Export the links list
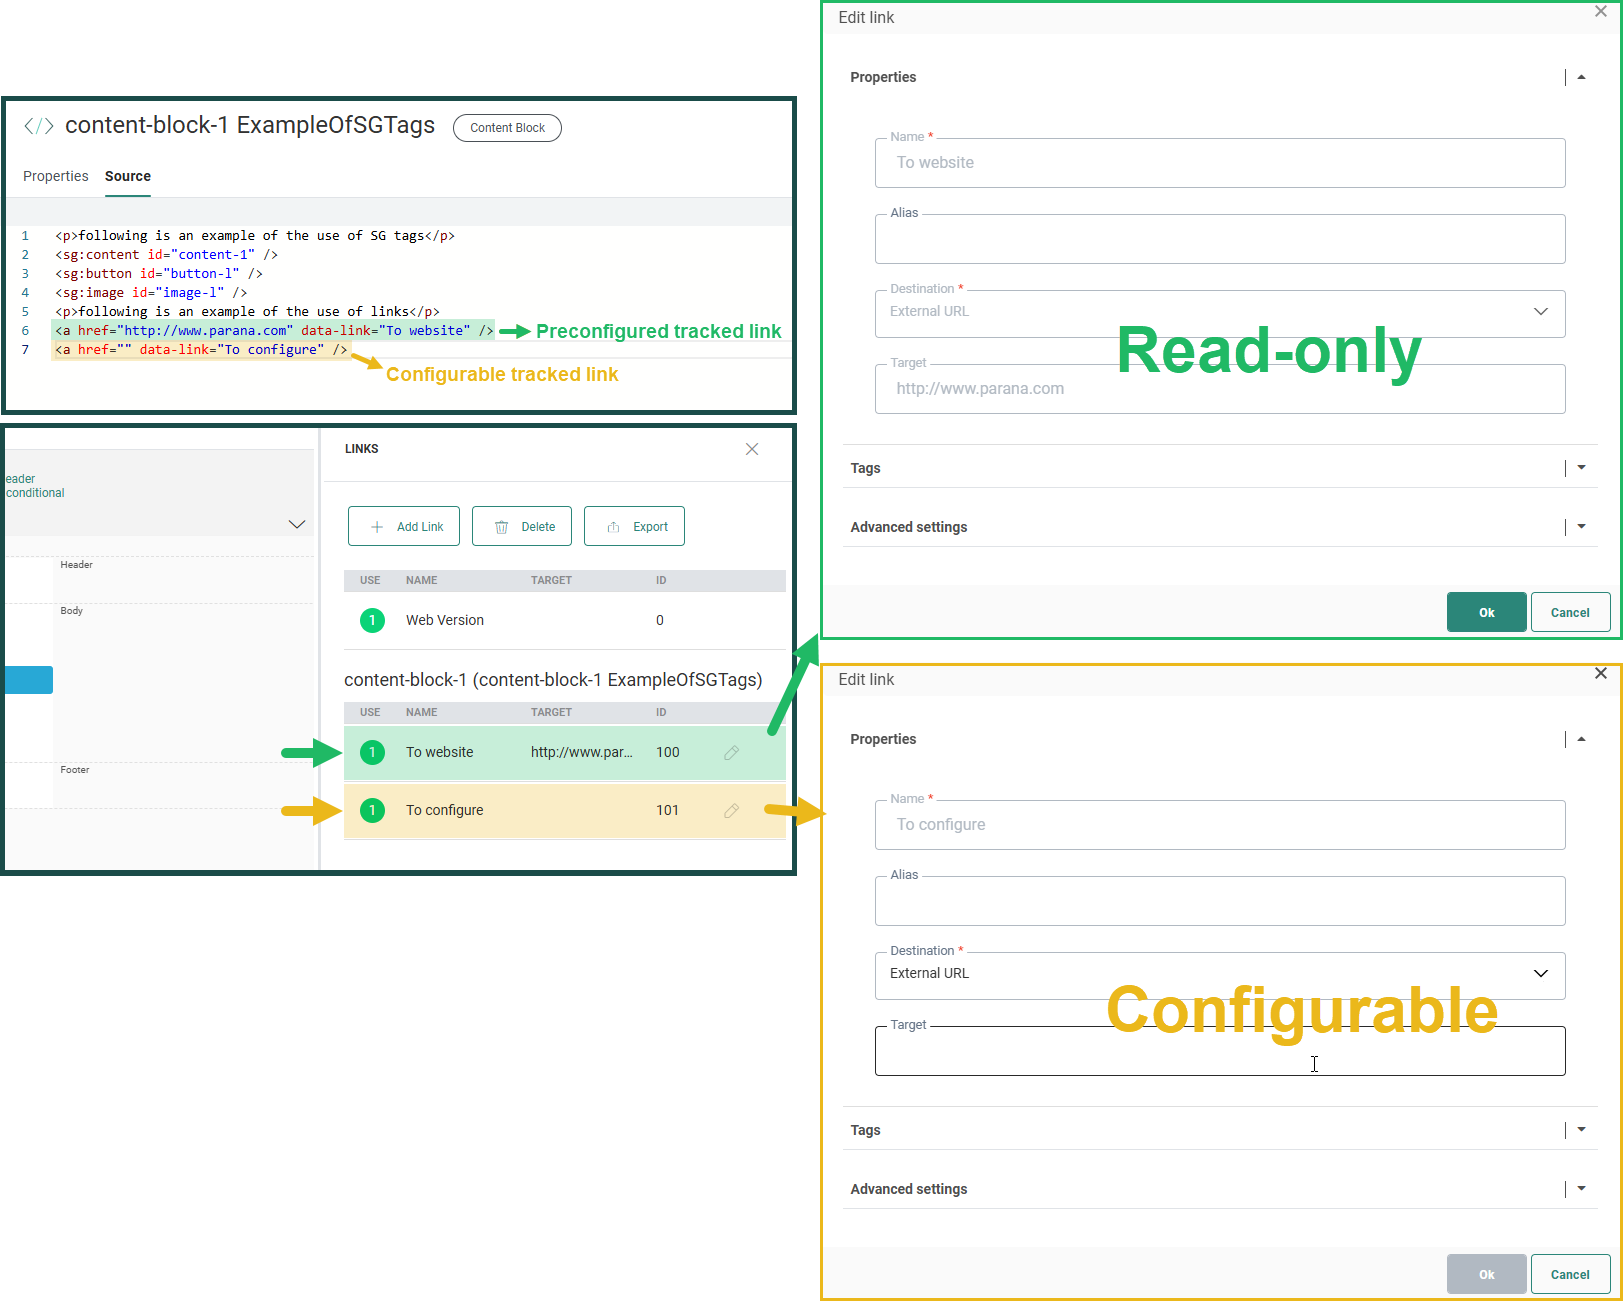This screenshot has width=1623, height=1301. coord(634,527)
